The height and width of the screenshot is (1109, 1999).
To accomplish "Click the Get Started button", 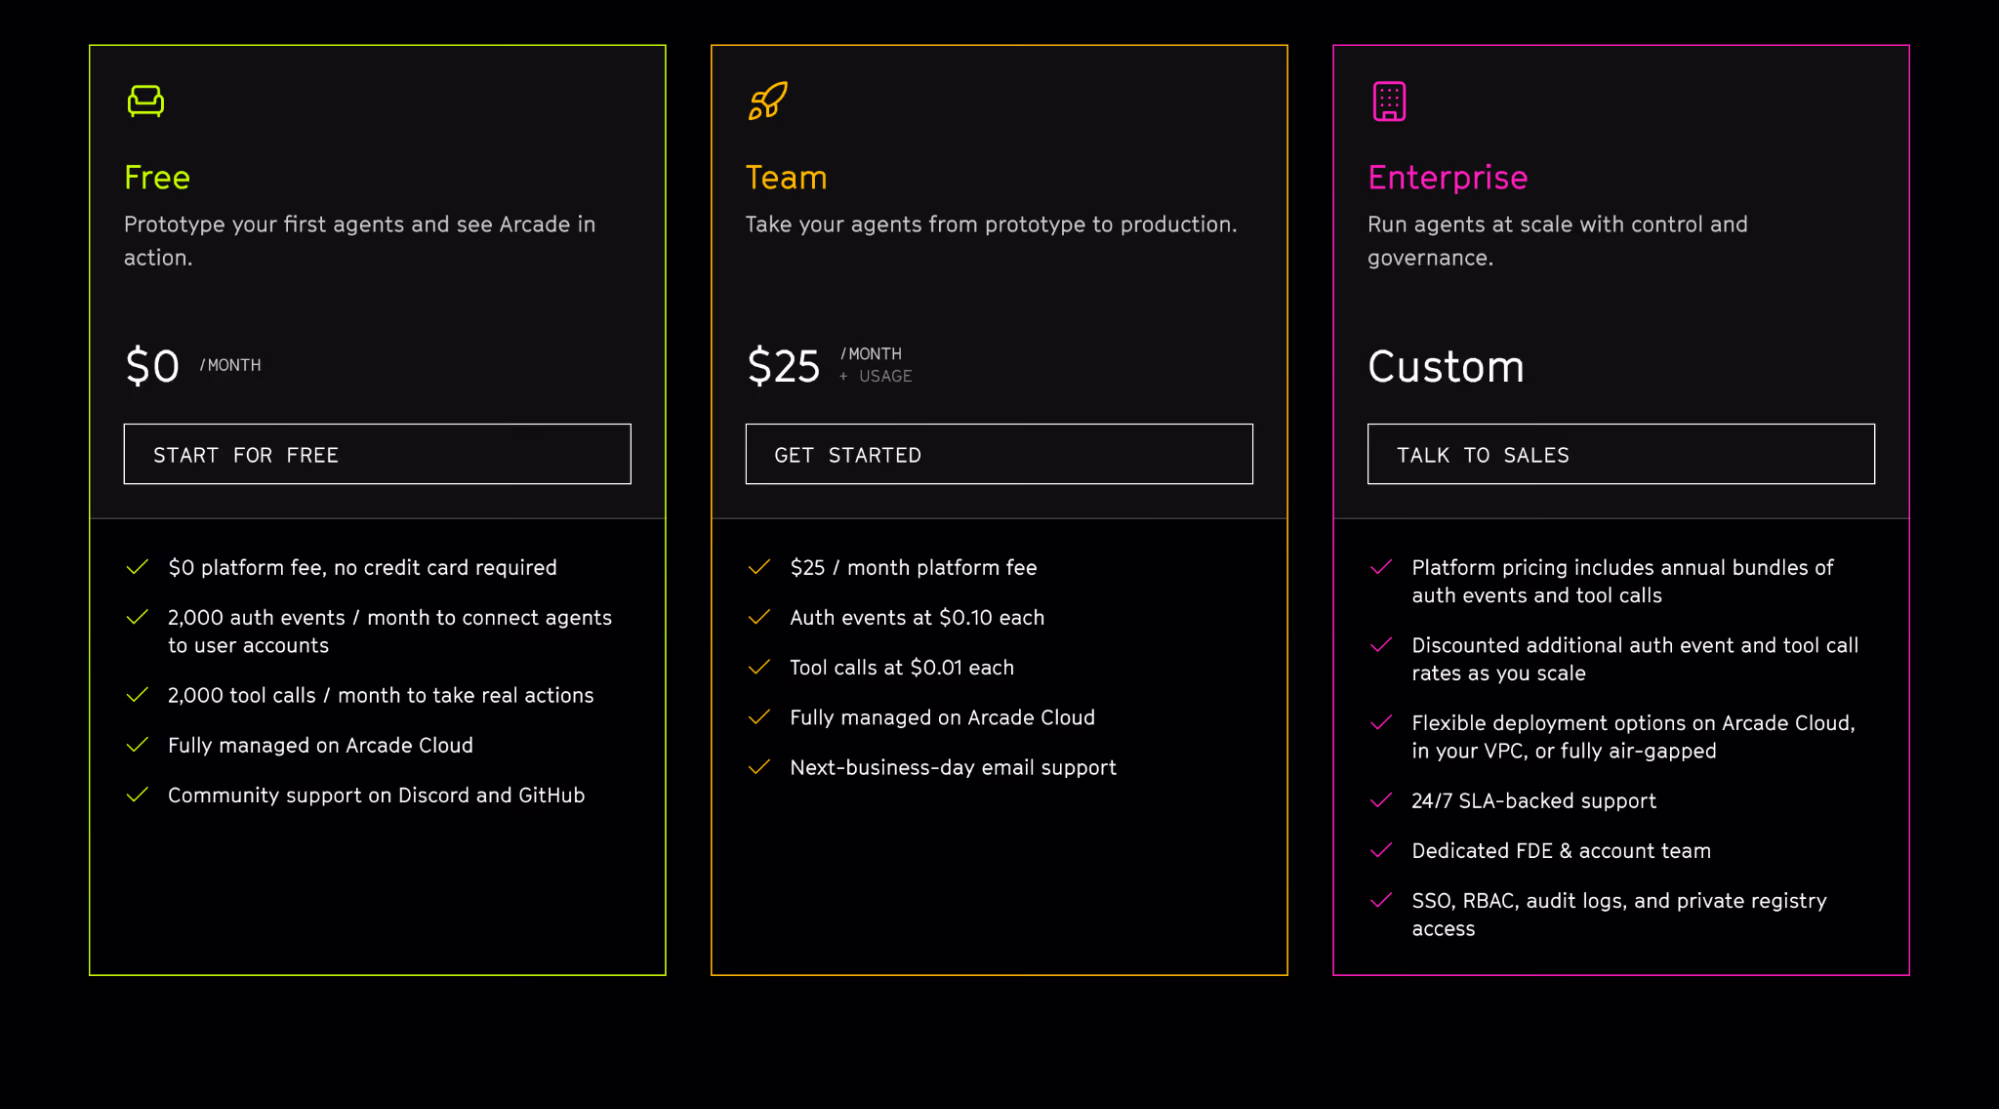I will tap(999, 454).
